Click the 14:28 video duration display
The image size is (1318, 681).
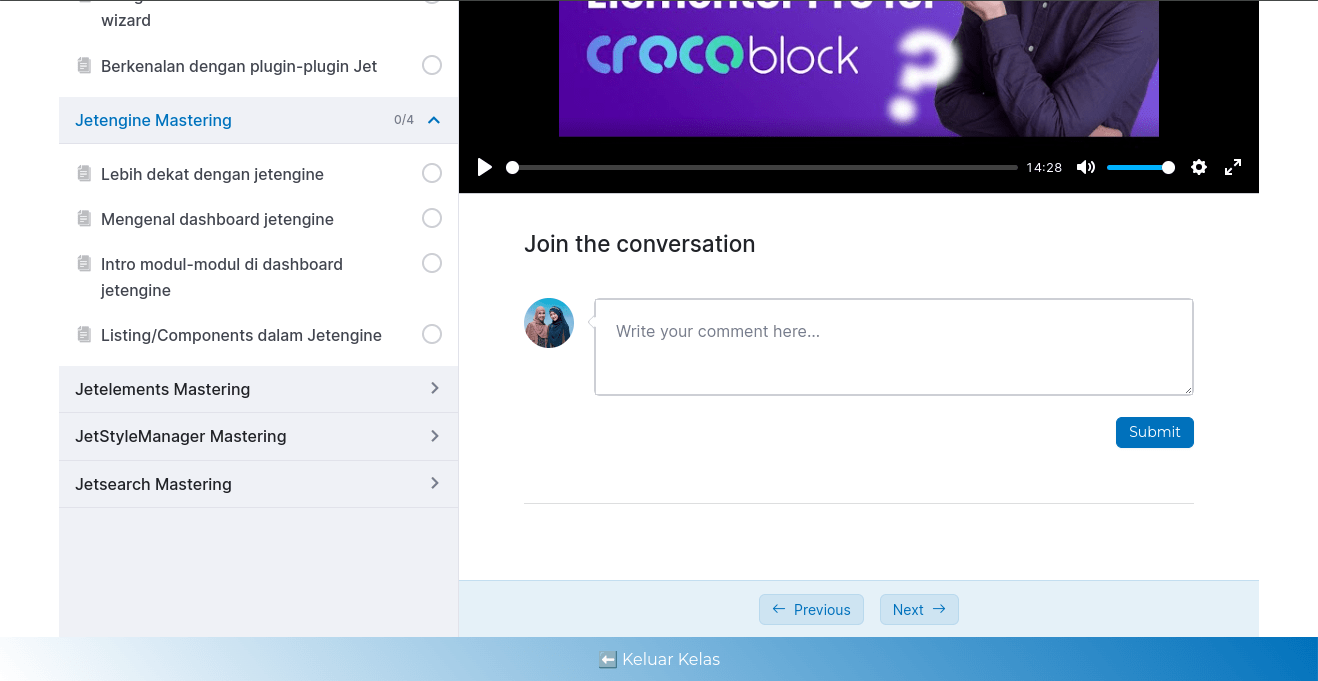coord(1044,168)
